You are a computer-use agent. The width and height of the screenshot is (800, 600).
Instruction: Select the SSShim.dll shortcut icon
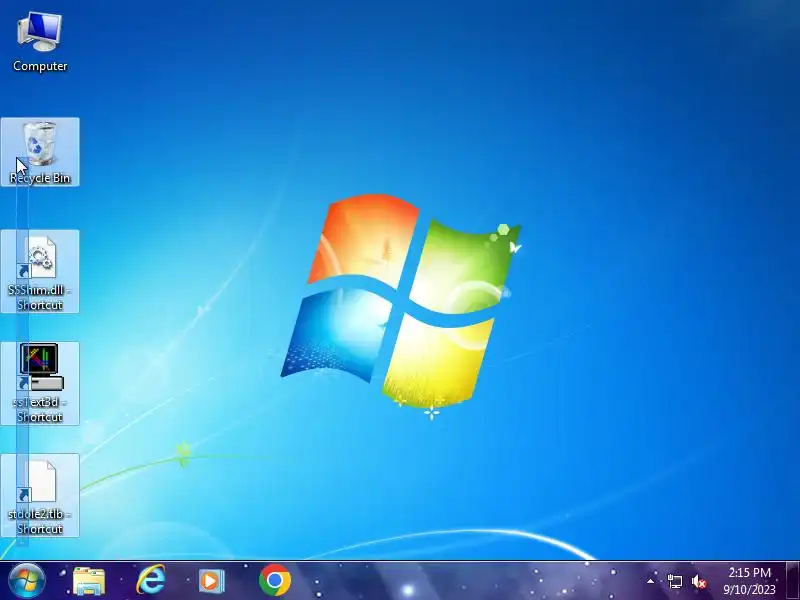(x=40, y=271)
